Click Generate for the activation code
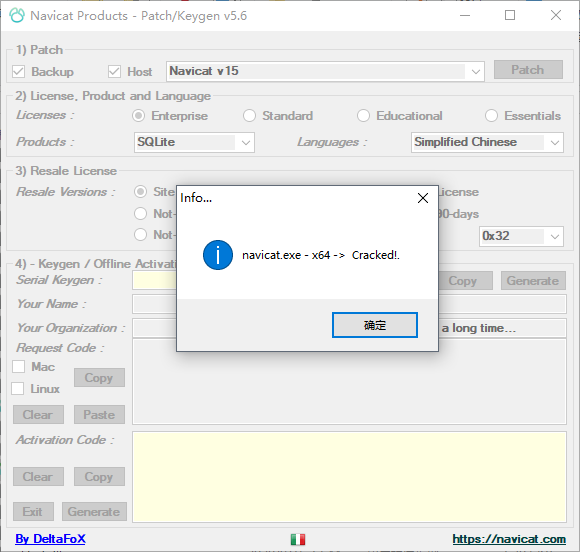Viewport: 580px width, 552px height. 94,511
